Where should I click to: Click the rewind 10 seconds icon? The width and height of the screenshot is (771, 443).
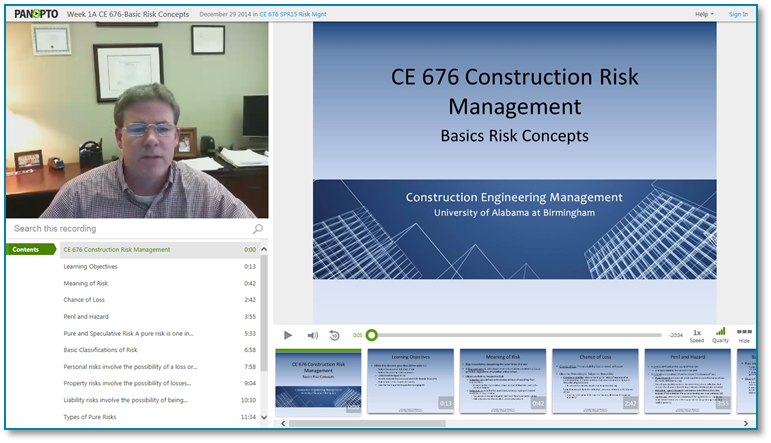click(x=335, y=335)
